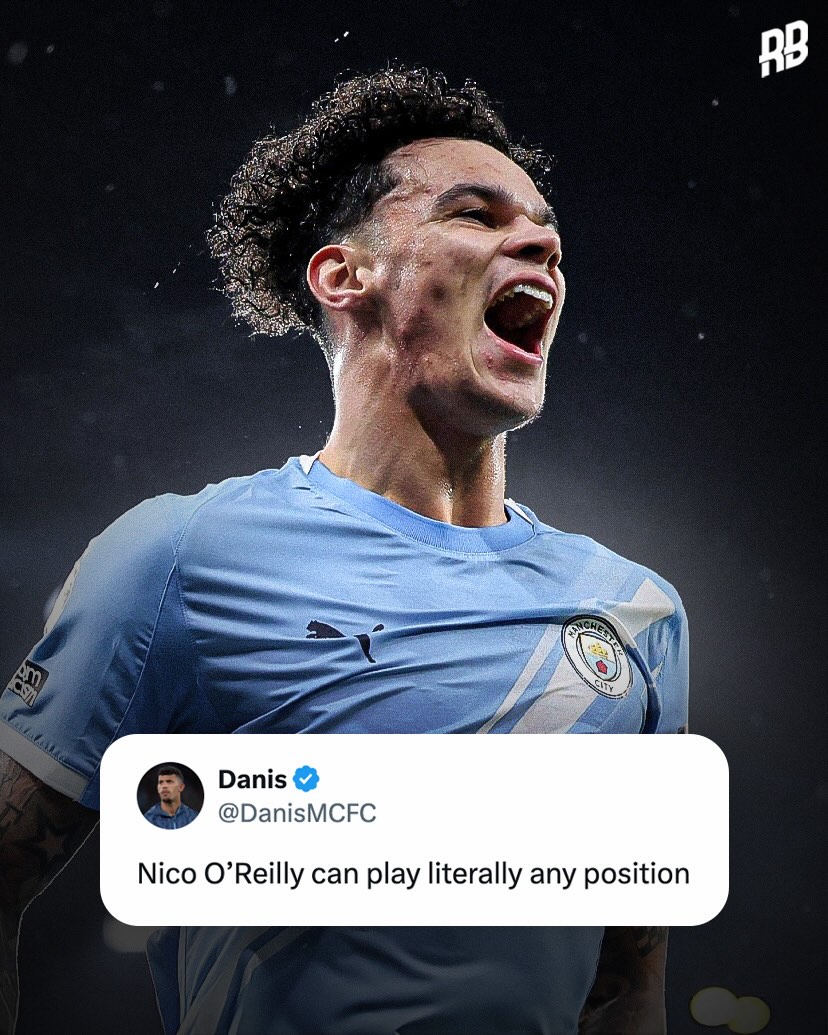The image size is (828, 1035).
Task: Click the tweet text about Nico O'Reilly
Action: tap(413, 874)
